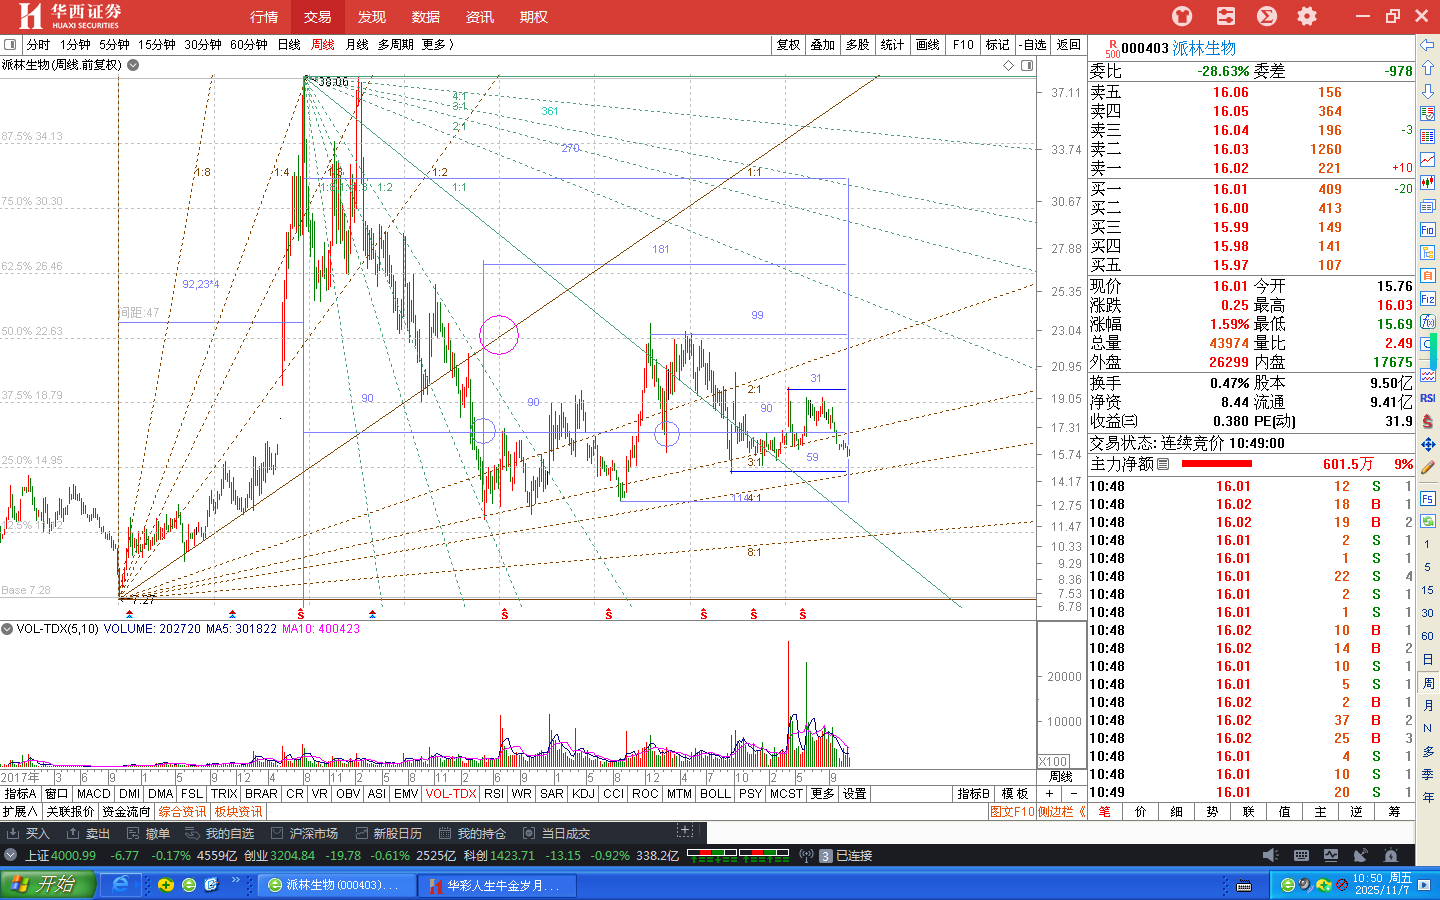Open 我的自选 watchlist
Screen dimensions: 1440x900
tap(219, 833)
